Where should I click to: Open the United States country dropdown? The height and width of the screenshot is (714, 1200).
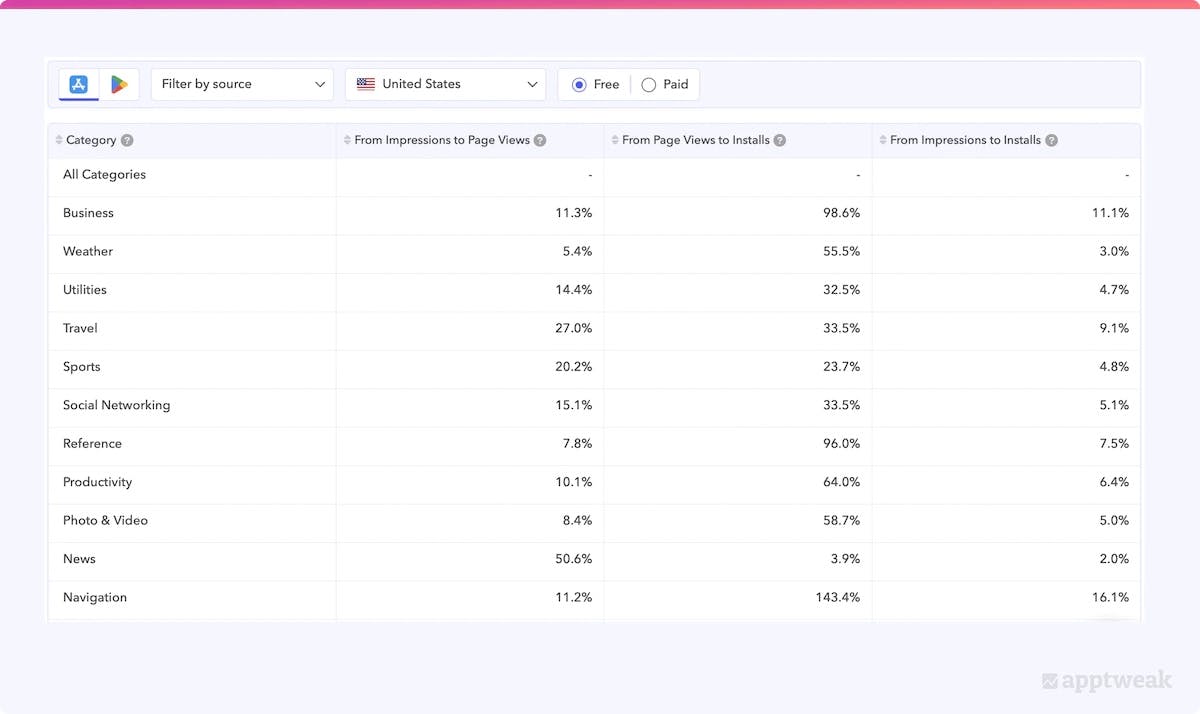445,84
